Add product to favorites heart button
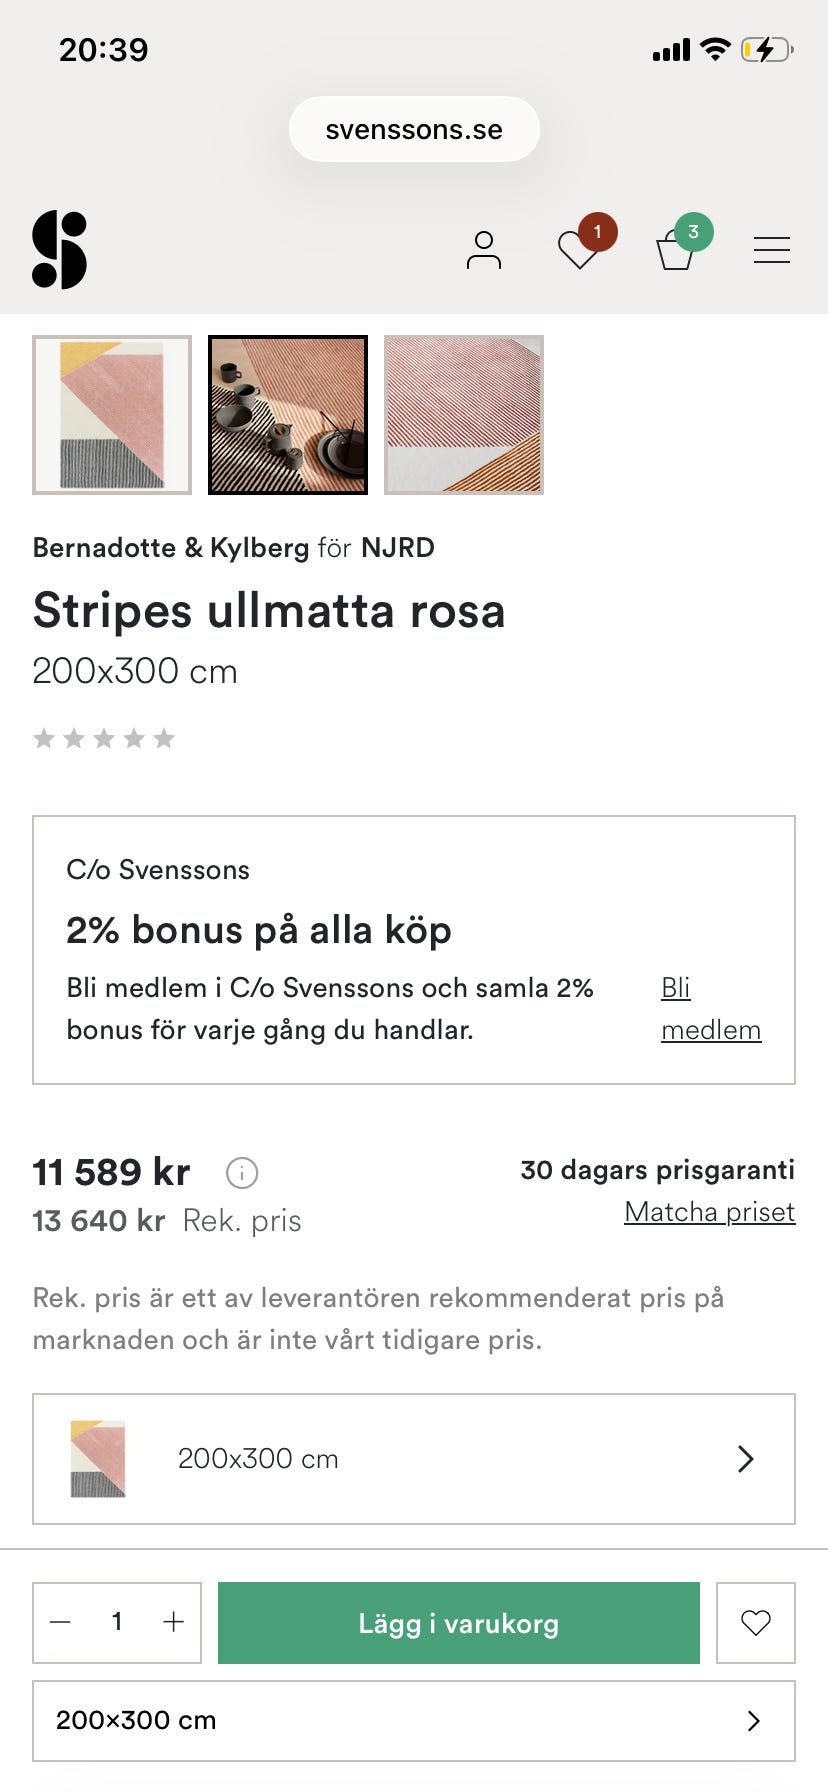The image size is (828, 1792). [x=756, y=1622]
